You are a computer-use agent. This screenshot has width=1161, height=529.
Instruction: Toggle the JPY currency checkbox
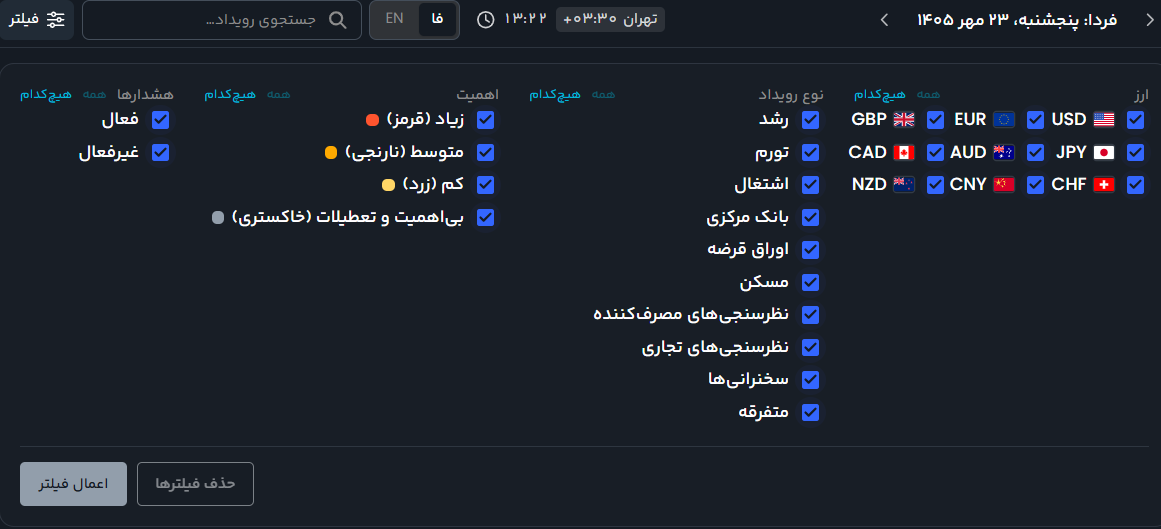pos(1135,152)
